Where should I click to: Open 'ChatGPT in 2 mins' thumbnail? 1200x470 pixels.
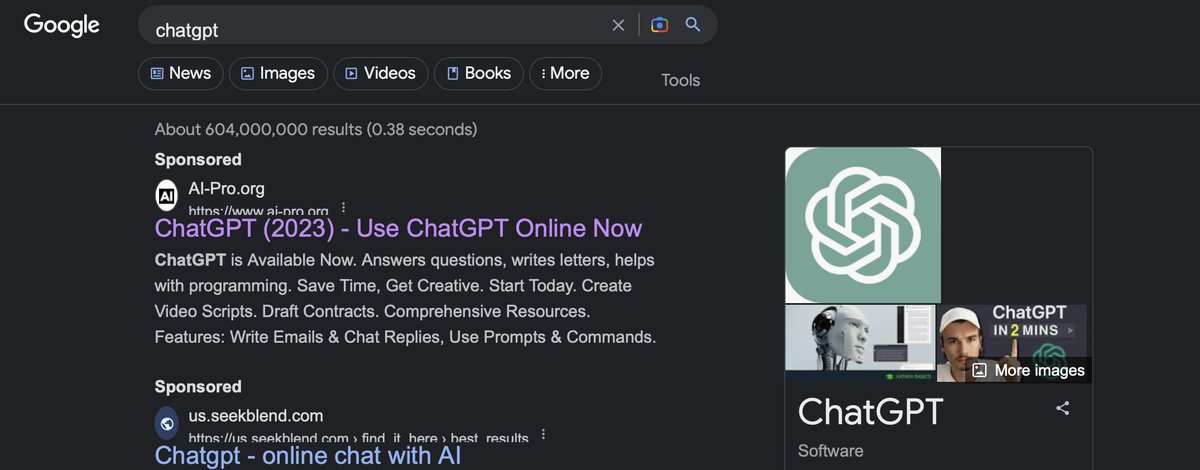[1012, 343]
